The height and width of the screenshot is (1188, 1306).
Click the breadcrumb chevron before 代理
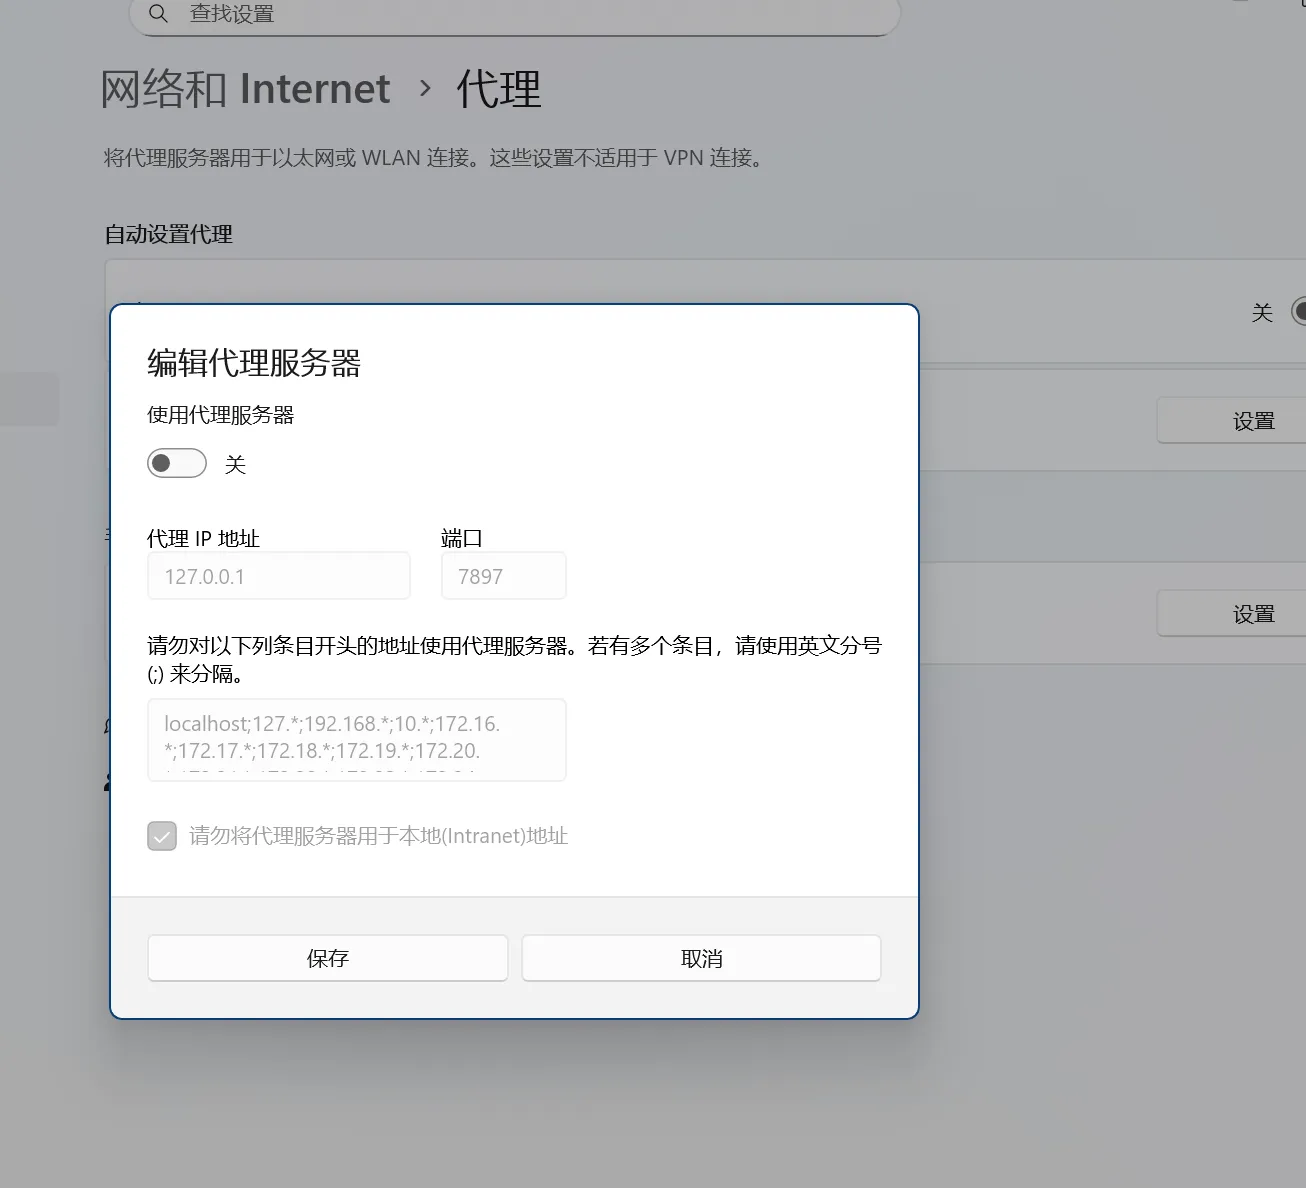pyautogui.click(x=425, y=89)
